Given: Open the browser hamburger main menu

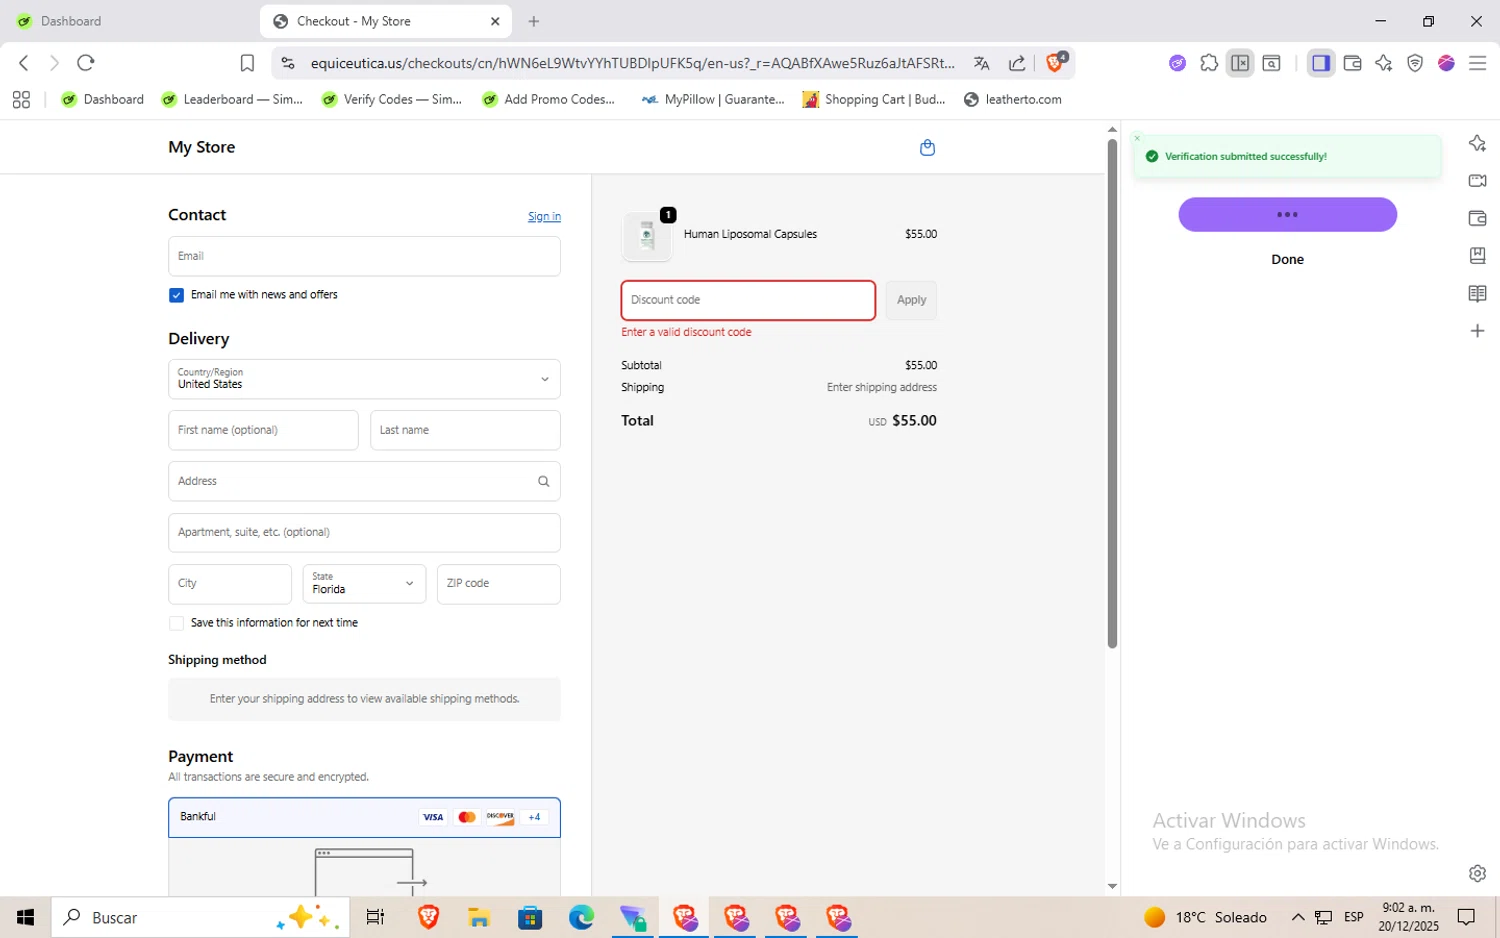Looking at the screenshot, I should click(x=1477, y=63).
